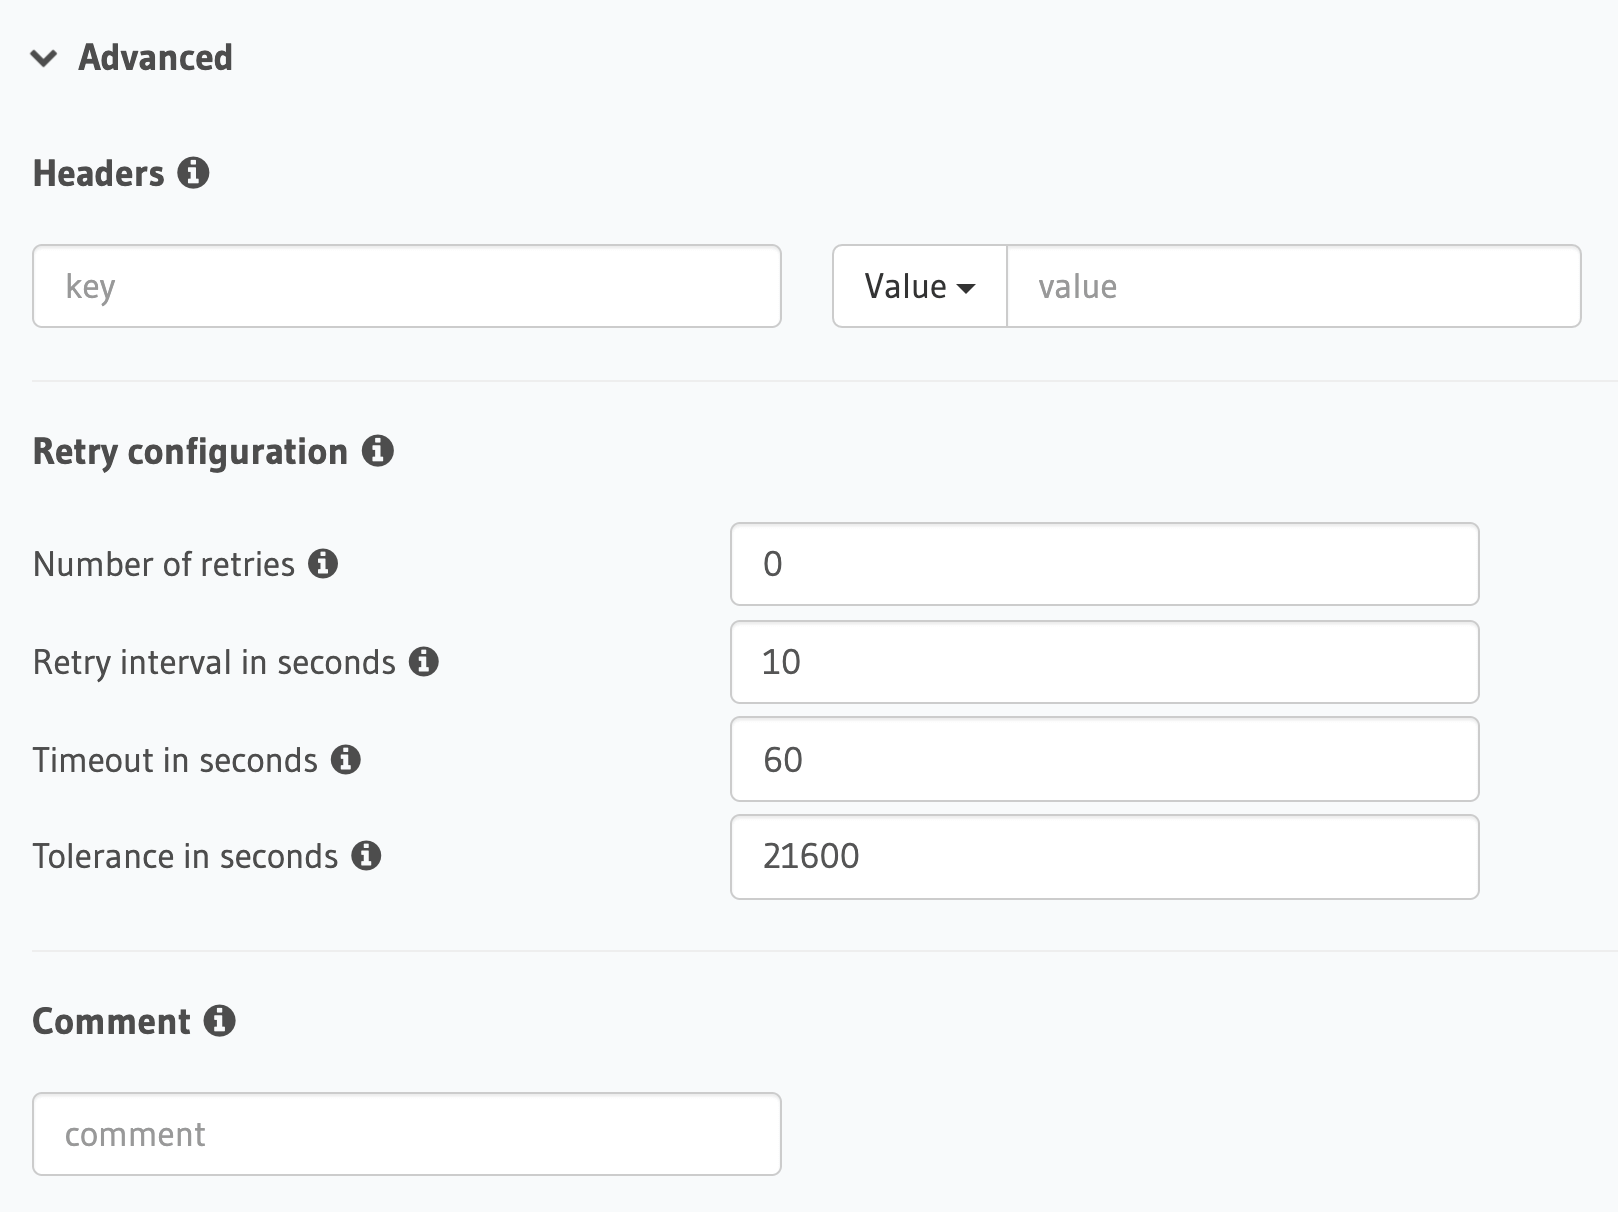Open the Value type dropdown

[x=918, y=286]
